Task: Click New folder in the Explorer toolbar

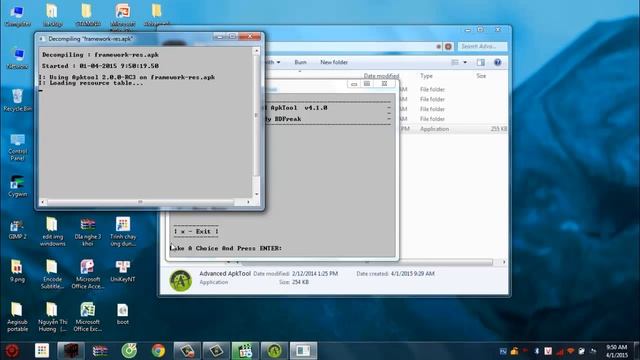Action: coord(334,62)
